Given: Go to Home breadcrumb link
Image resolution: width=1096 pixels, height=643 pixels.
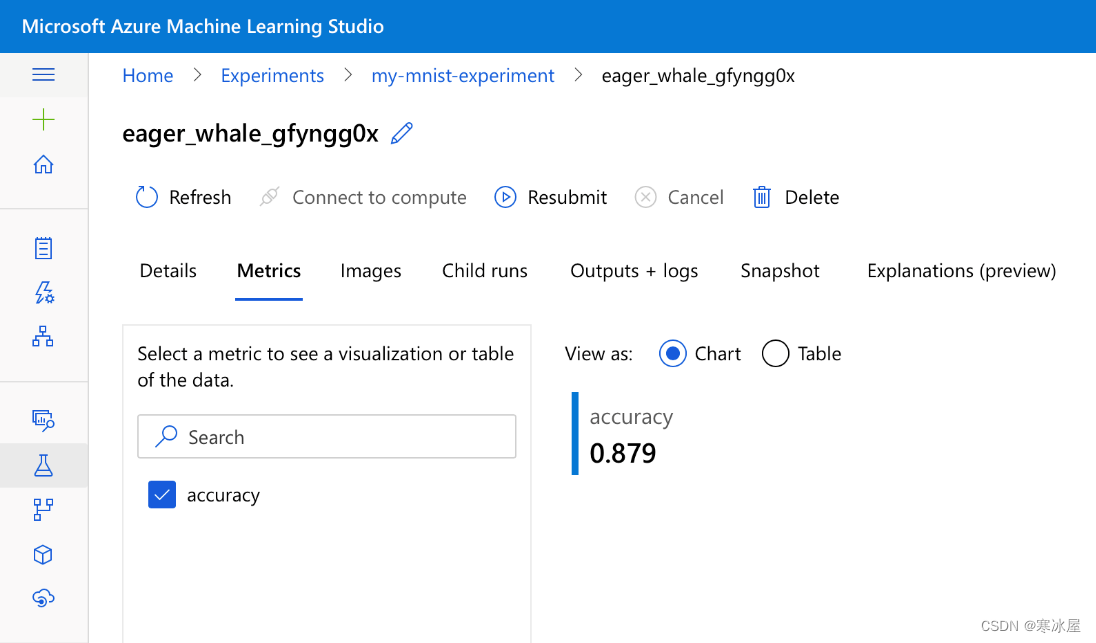Looking at the screenshot, I should [x=147, y=75].
